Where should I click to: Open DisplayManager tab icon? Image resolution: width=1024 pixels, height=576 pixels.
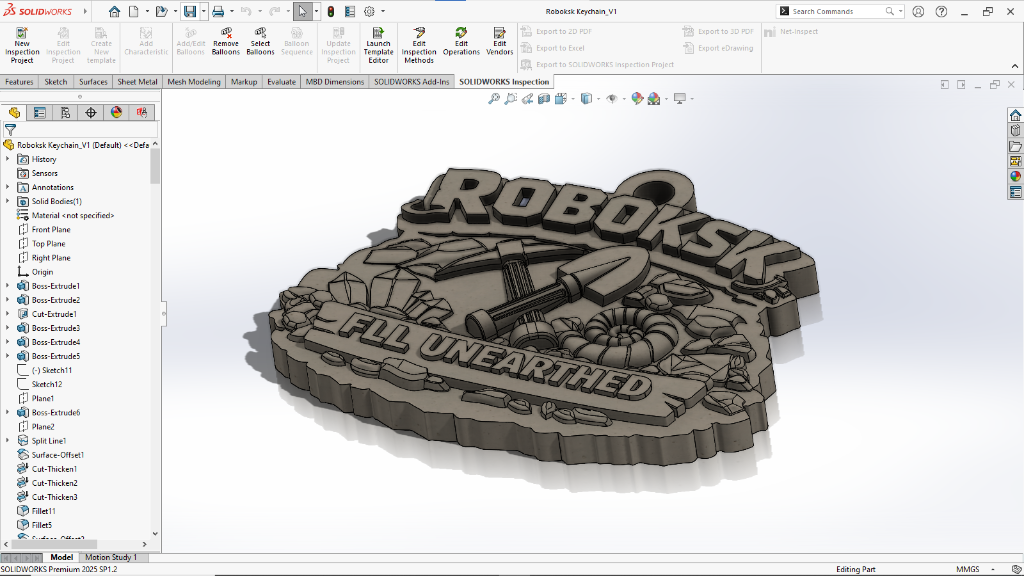[116, 112]
